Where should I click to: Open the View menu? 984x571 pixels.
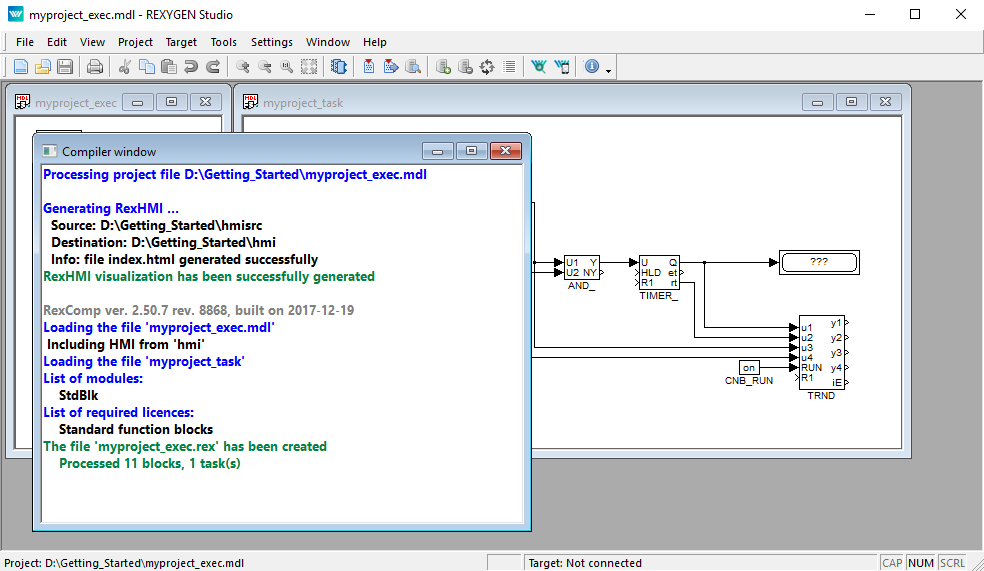92,42
